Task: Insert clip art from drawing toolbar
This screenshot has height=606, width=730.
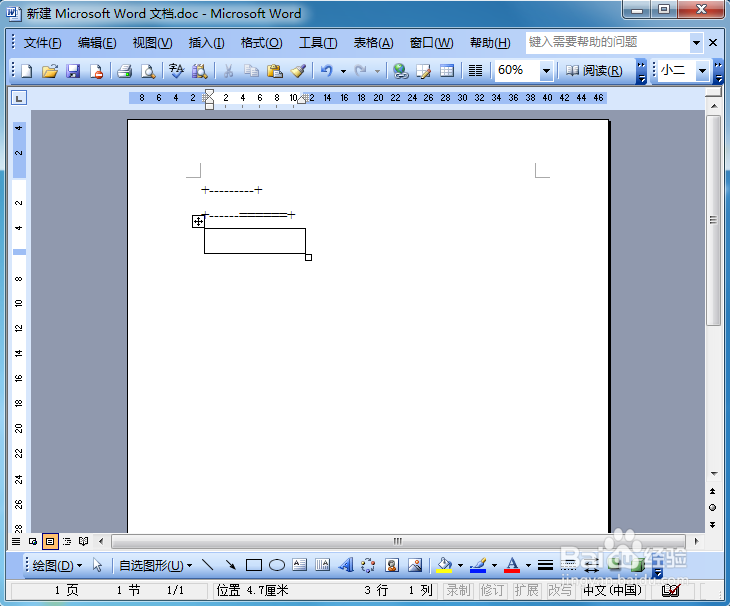Action: (392, 565)
